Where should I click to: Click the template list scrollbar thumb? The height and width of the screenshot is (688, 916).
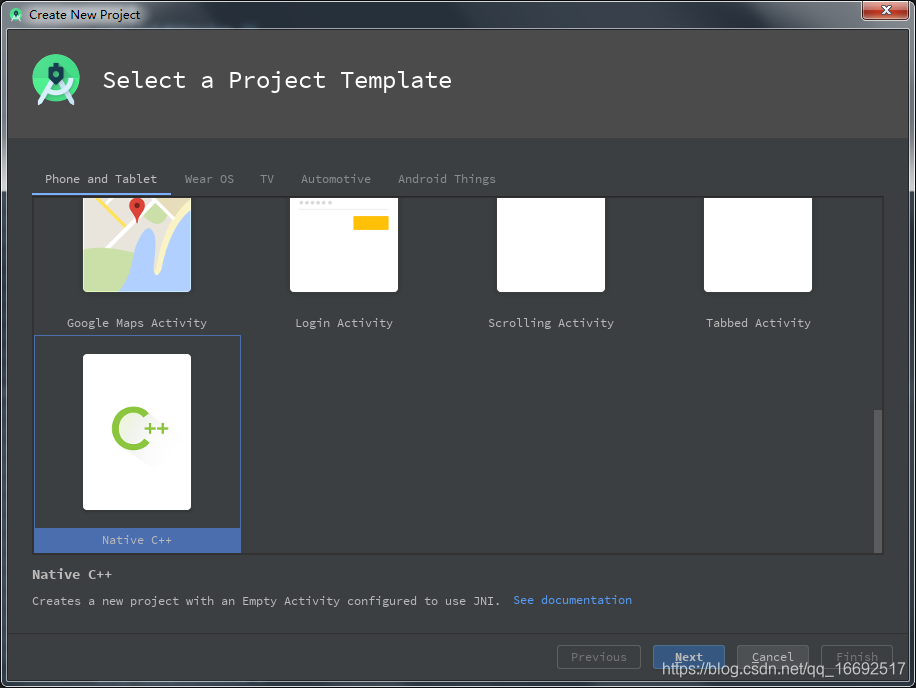[x=879, y=480]
